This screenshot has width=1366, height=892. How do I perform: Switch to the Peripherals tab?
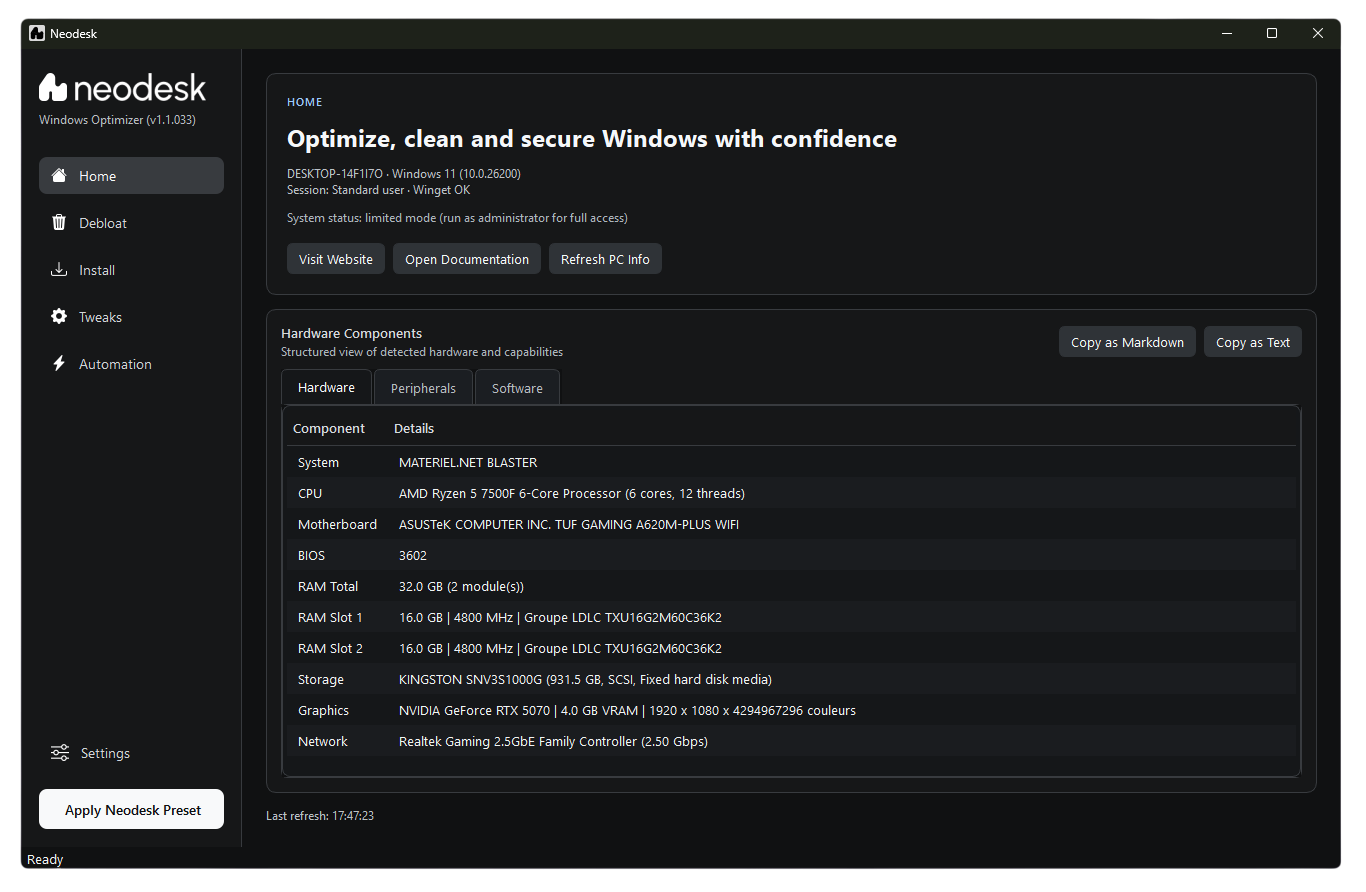point(423,388)
